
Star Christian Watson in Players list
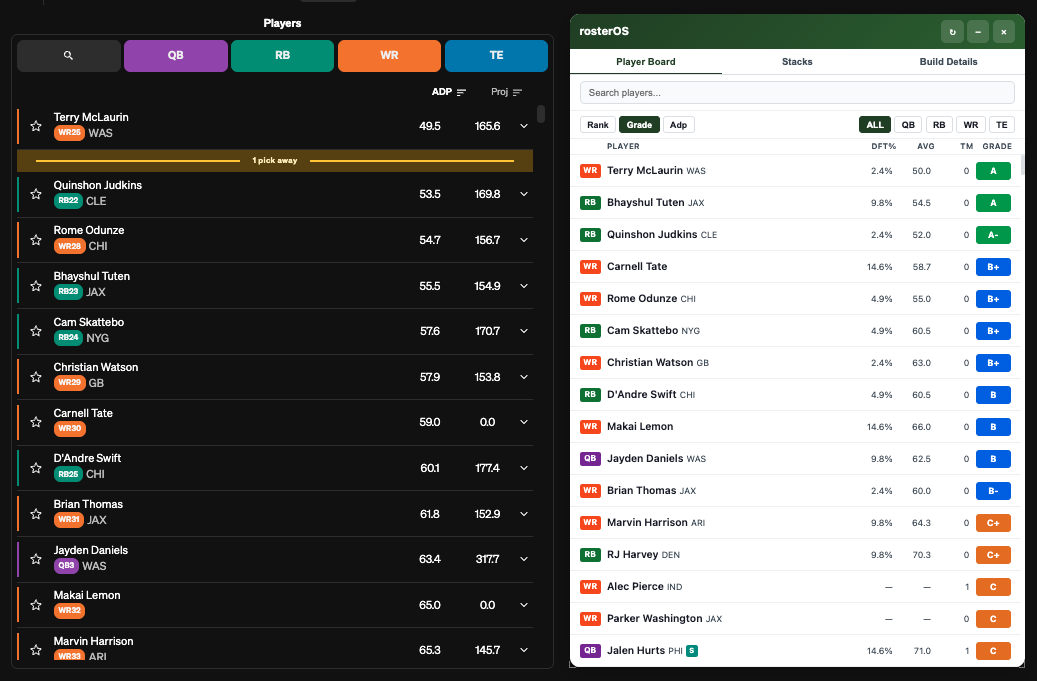point(36,377)
